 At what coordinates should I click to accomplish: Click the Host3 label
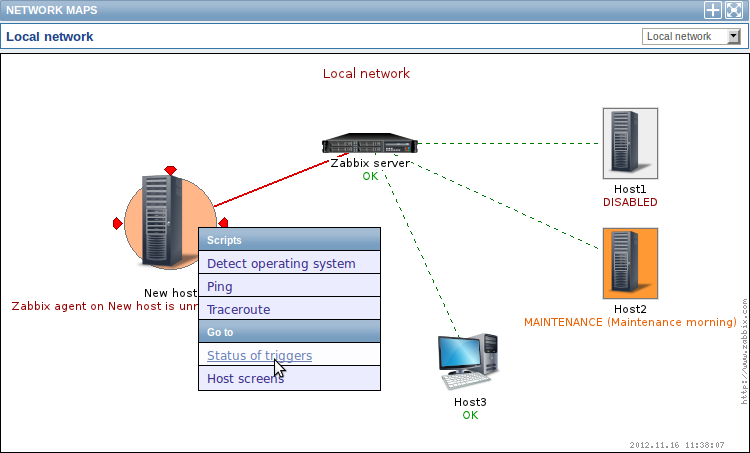point(470,402)
